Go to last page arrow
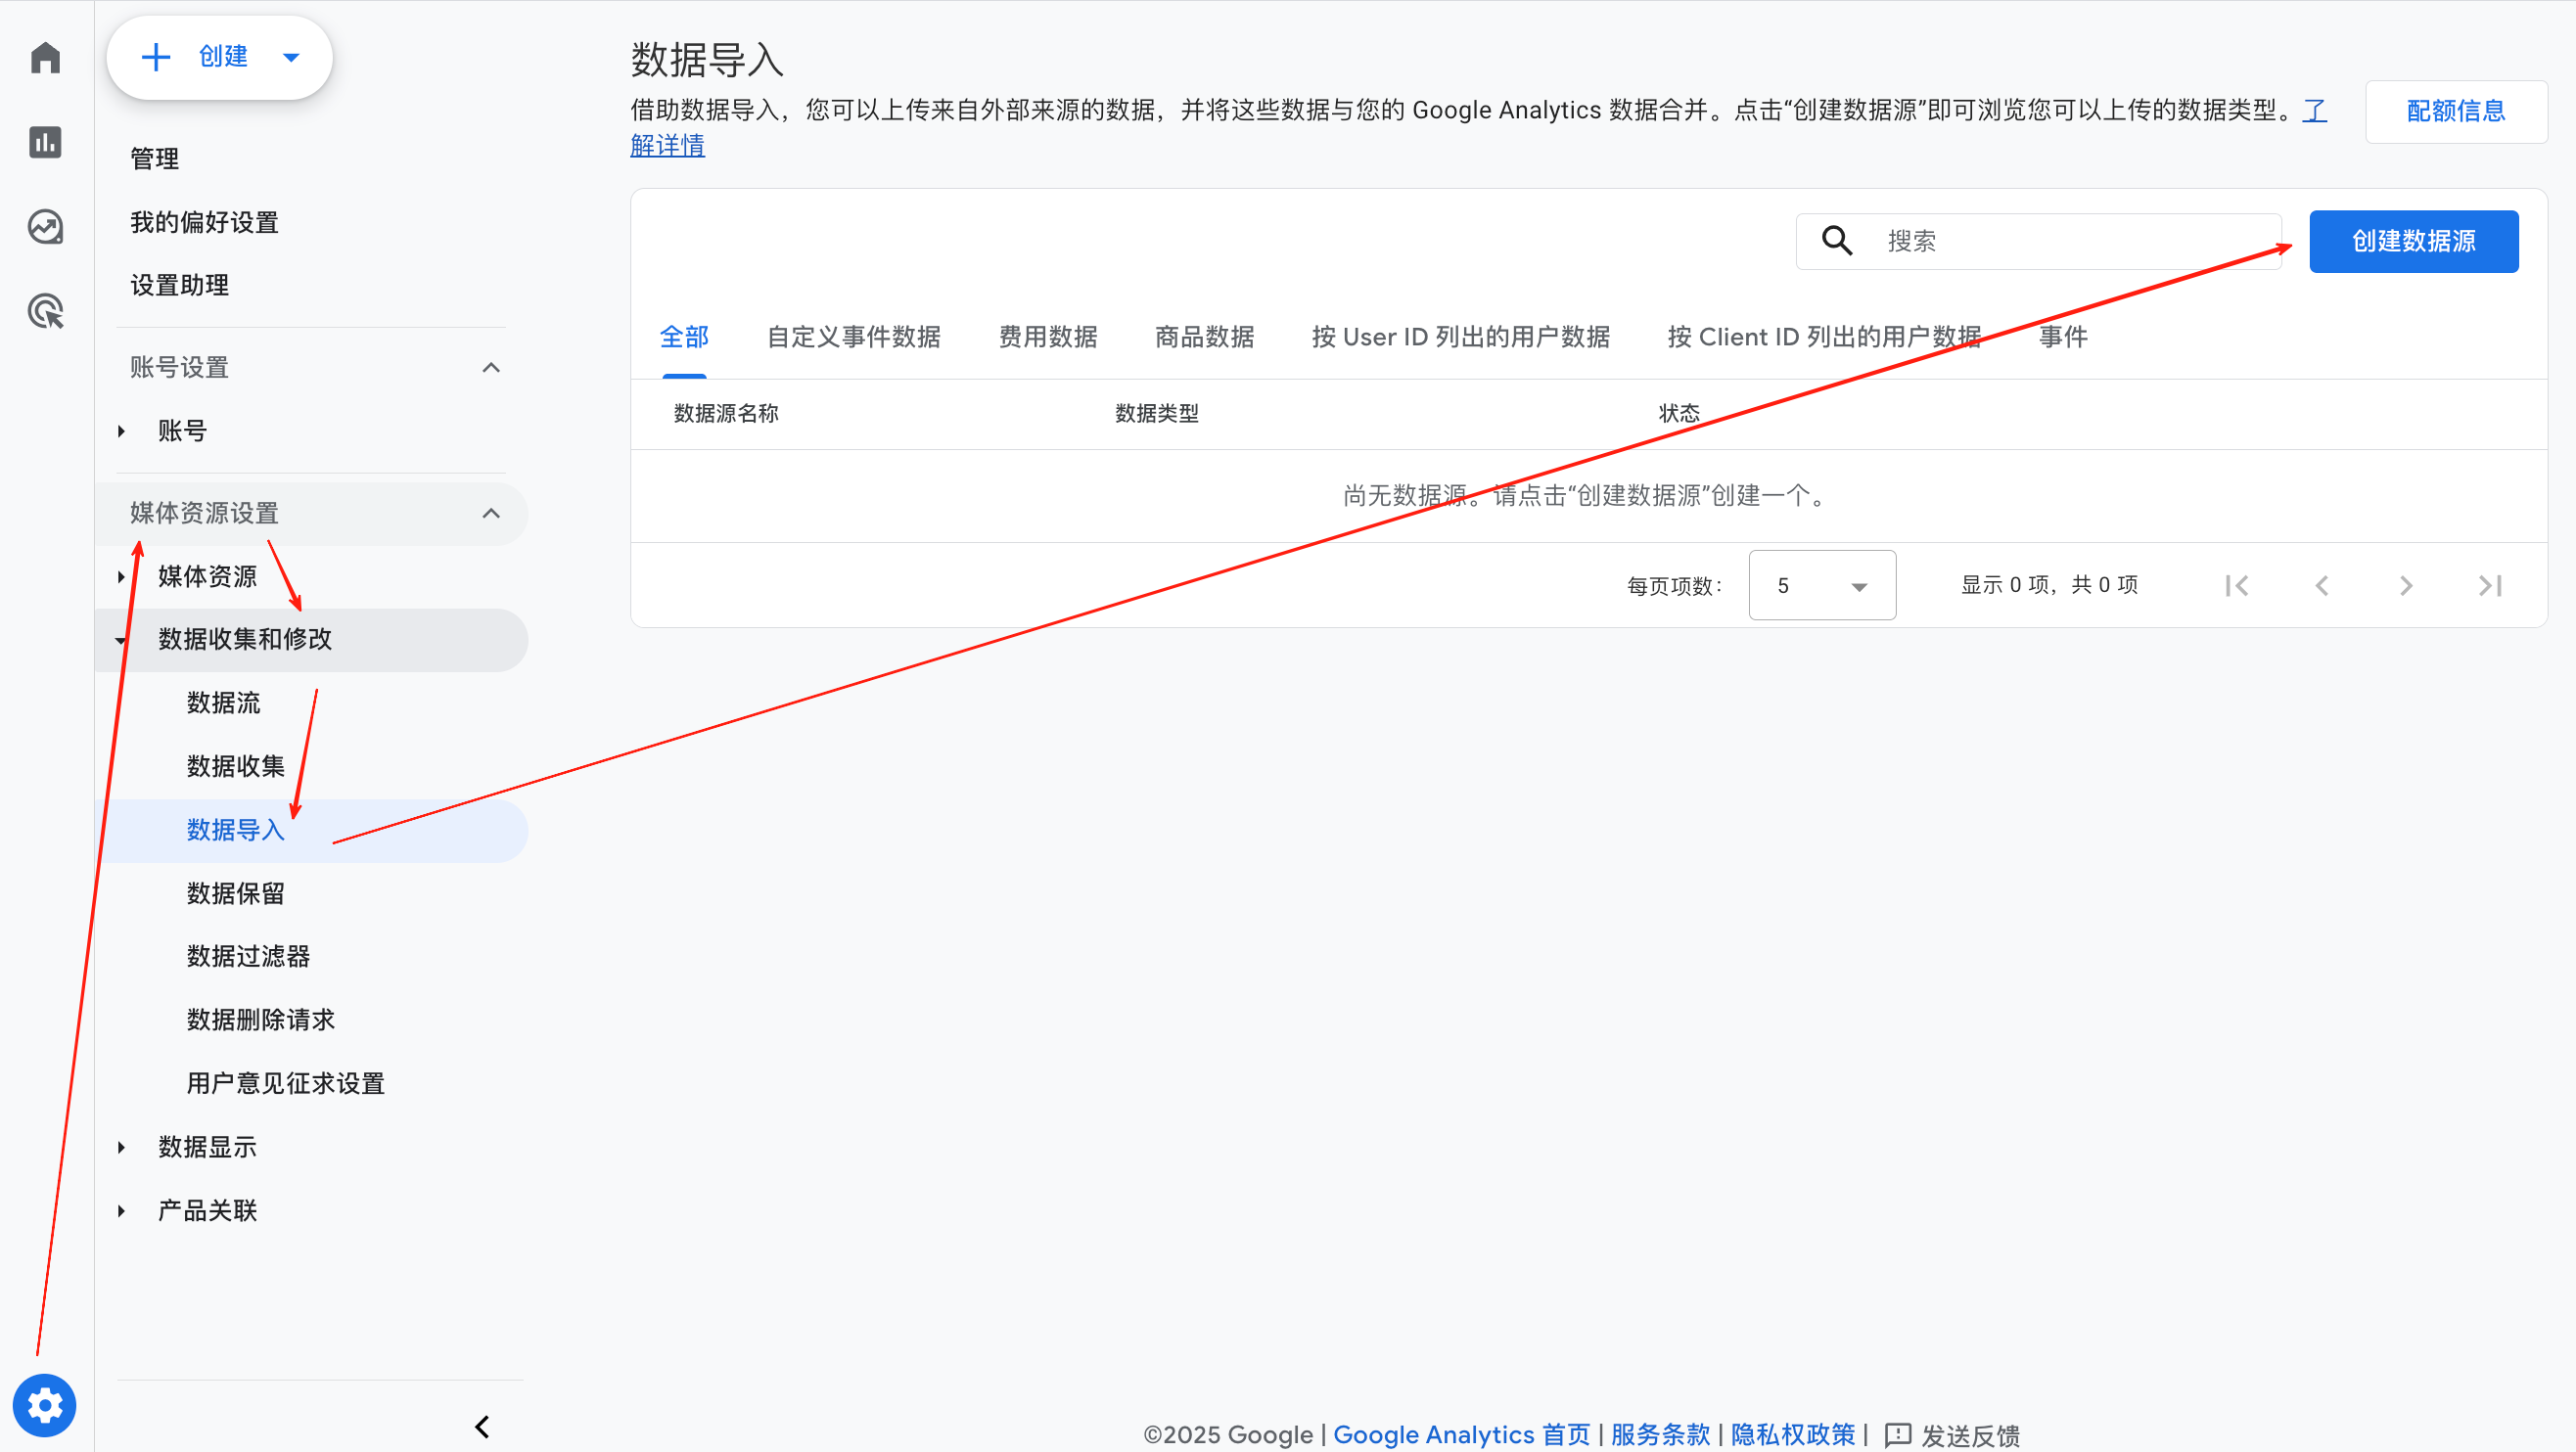The height and width of the screenshot is (1452, 2576). [x=2490, y=585]
